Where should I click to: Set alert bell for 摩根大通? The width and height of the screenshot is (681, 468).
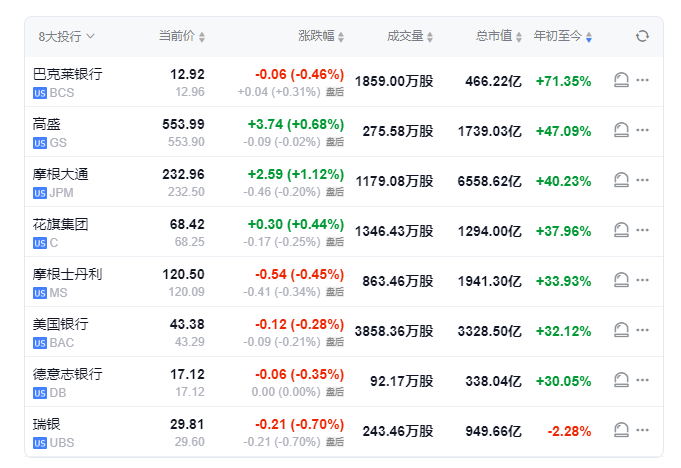621,180
